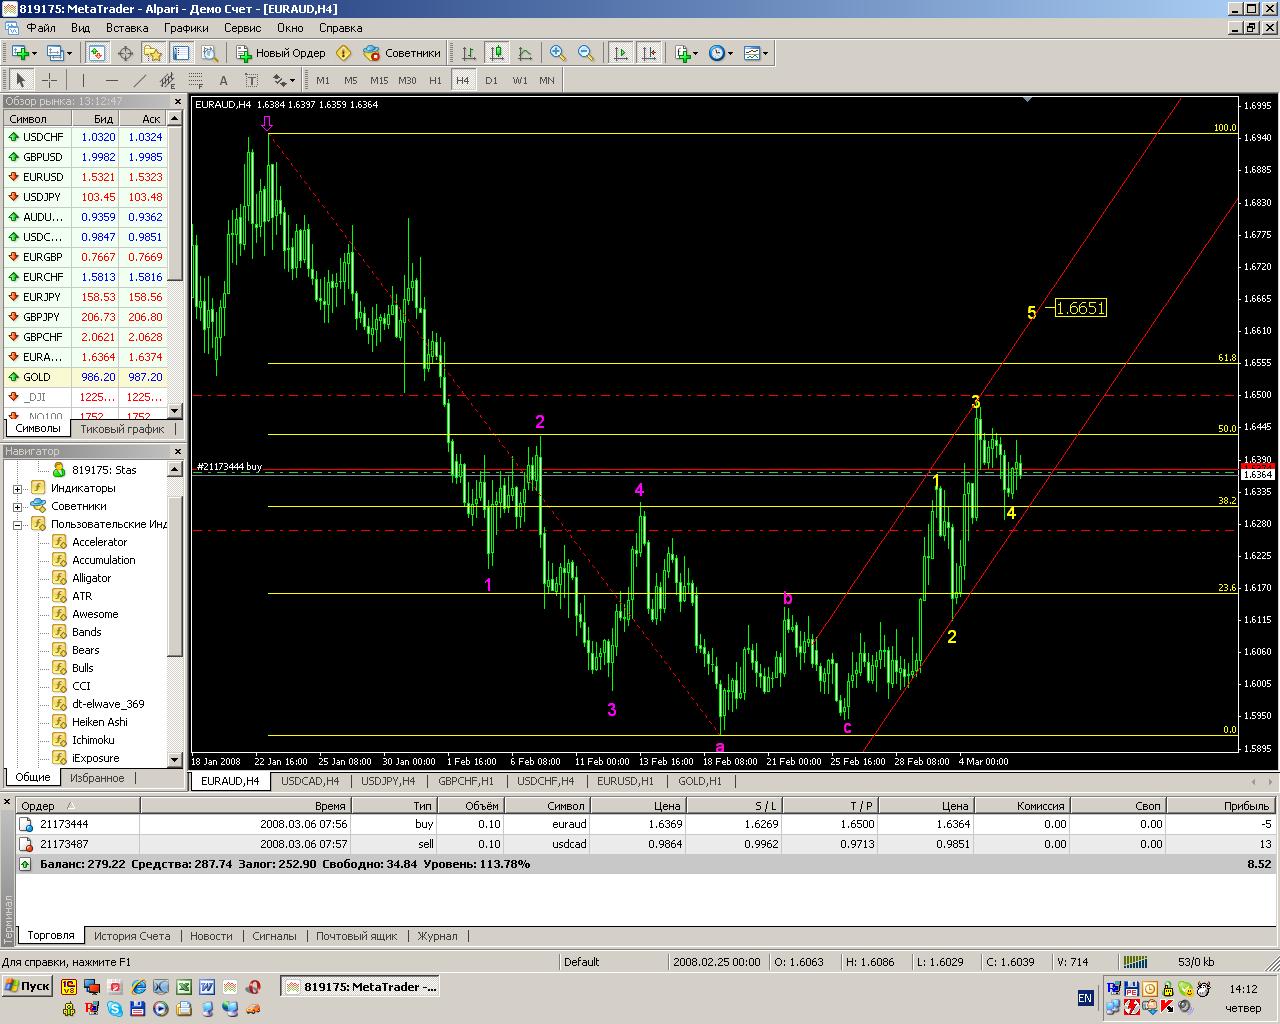Open the Графики menu

(187, 28)
